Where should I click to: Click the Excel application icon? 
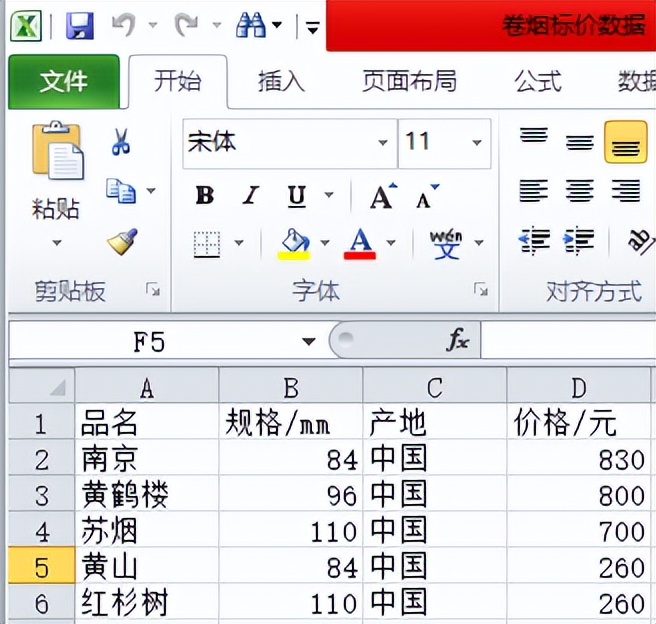coord(26,26)
